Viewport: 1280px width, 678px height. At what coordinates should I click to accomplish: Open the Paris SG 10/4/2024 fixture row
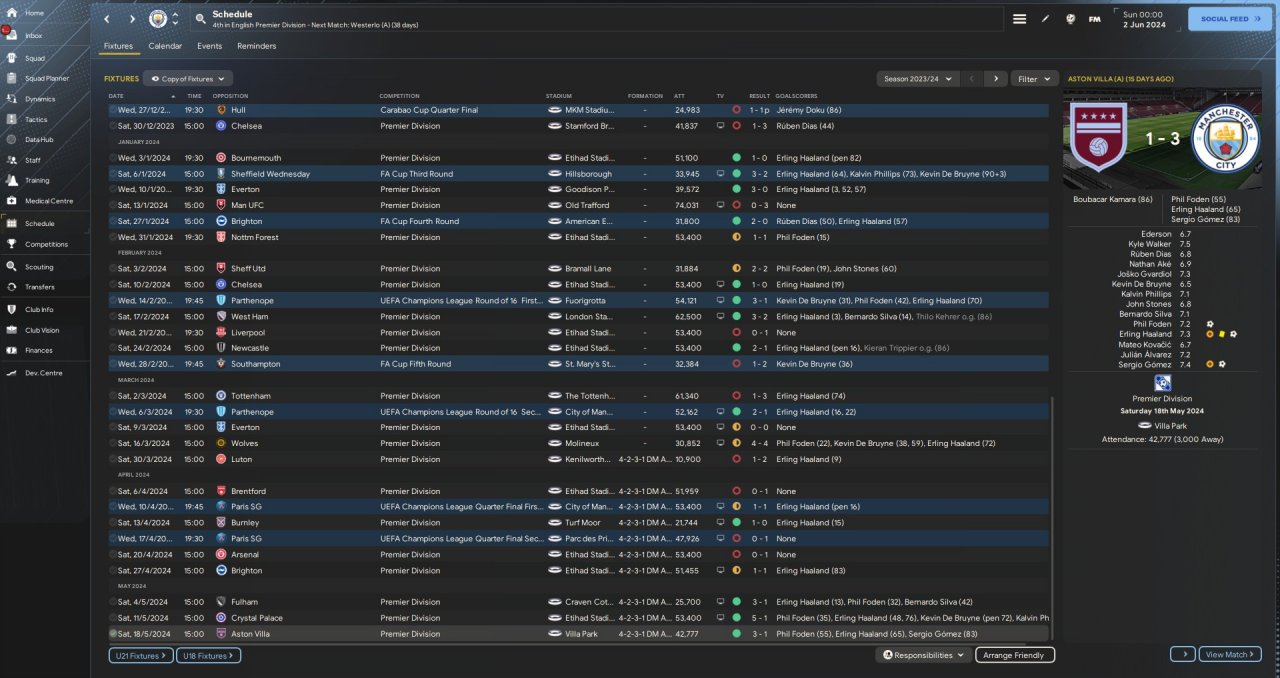(x=579, y=507)
